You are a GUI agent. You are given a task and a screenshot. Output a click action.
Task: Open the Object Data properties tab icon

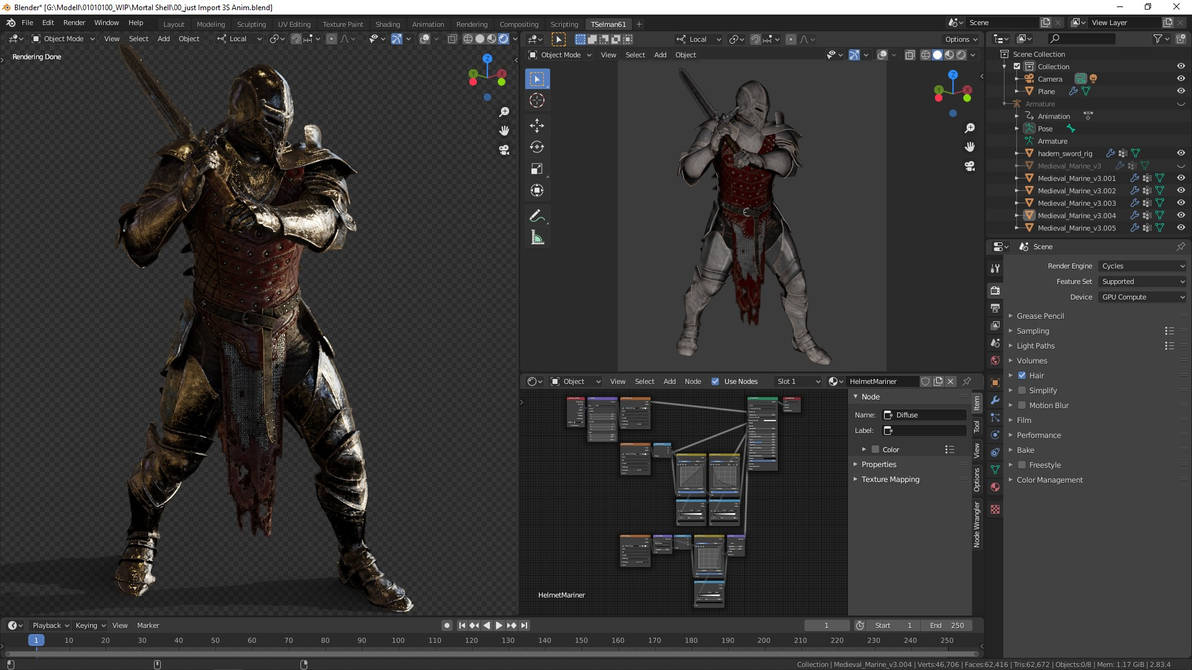coord(995,469)
